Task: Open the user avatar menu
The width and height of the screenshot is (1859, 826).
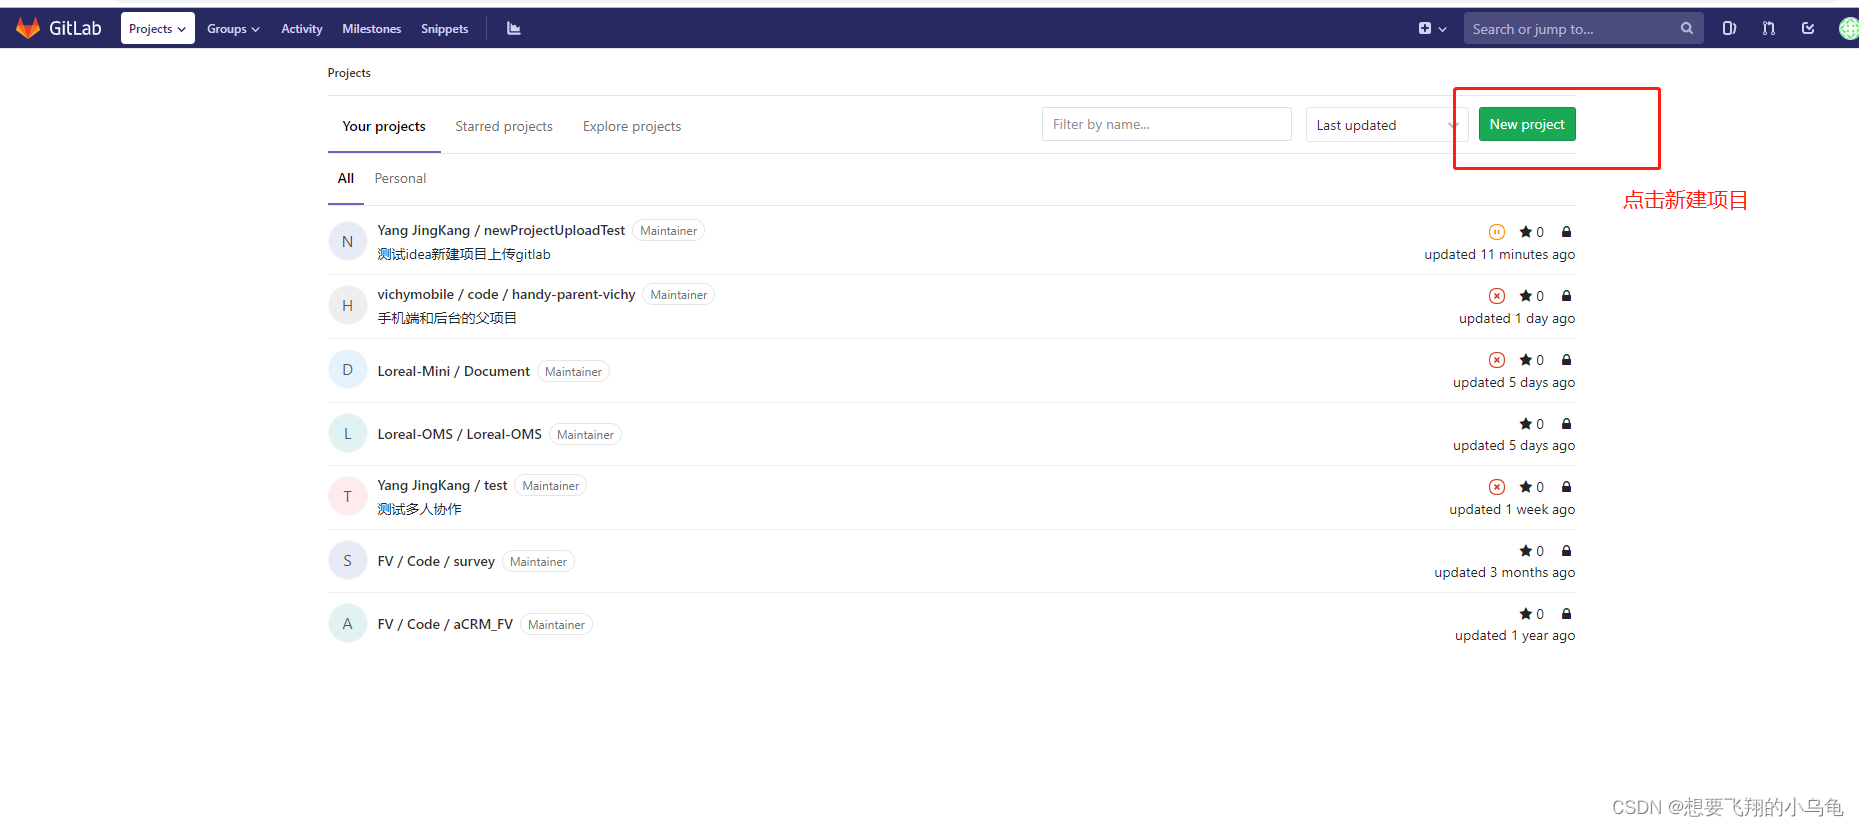Action: point(1849,29)
